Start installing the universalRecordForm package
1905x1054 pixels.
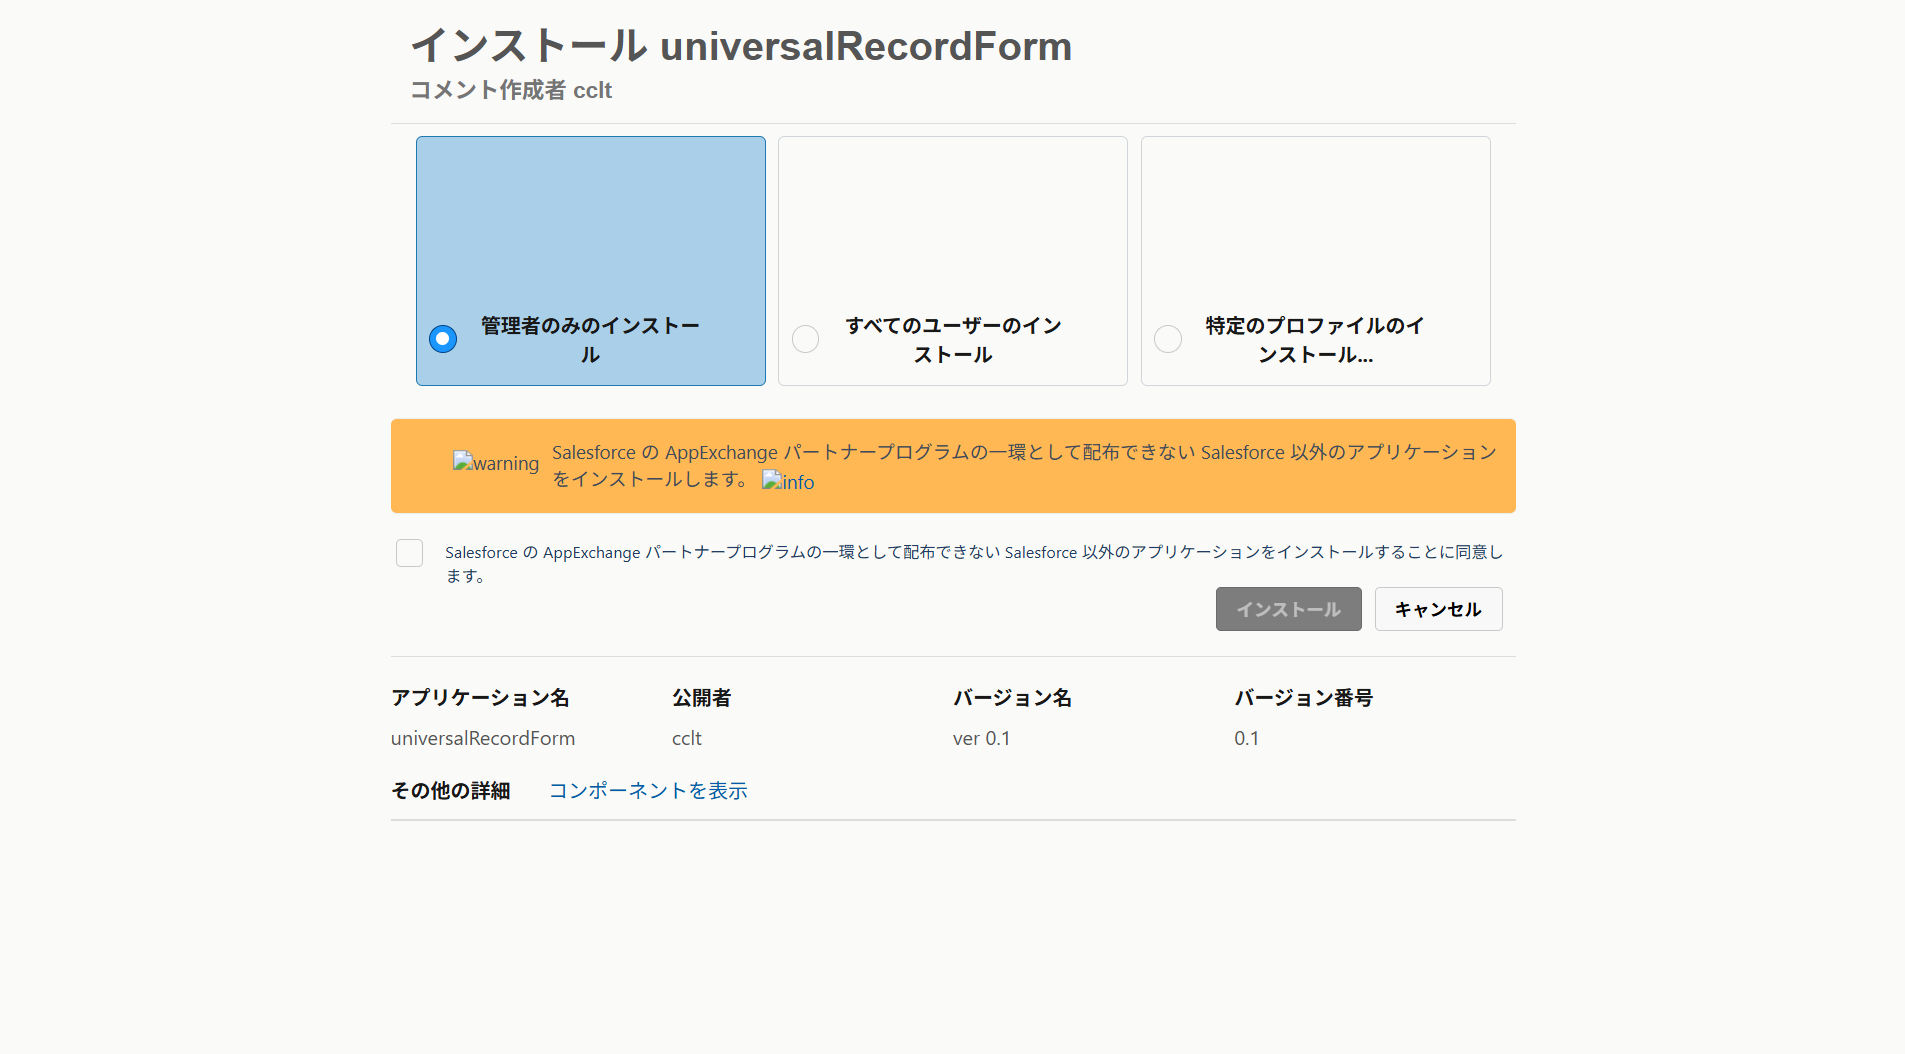coord(1288,609)
